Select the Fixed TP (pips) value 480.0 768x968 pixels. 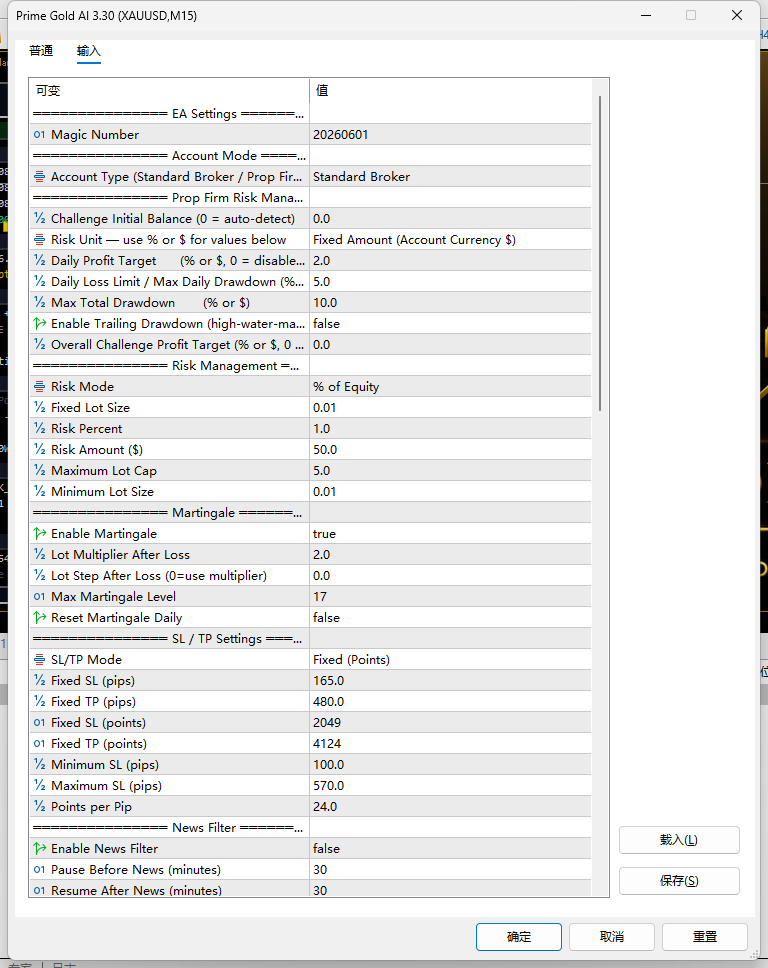click(x=450, y=701)
